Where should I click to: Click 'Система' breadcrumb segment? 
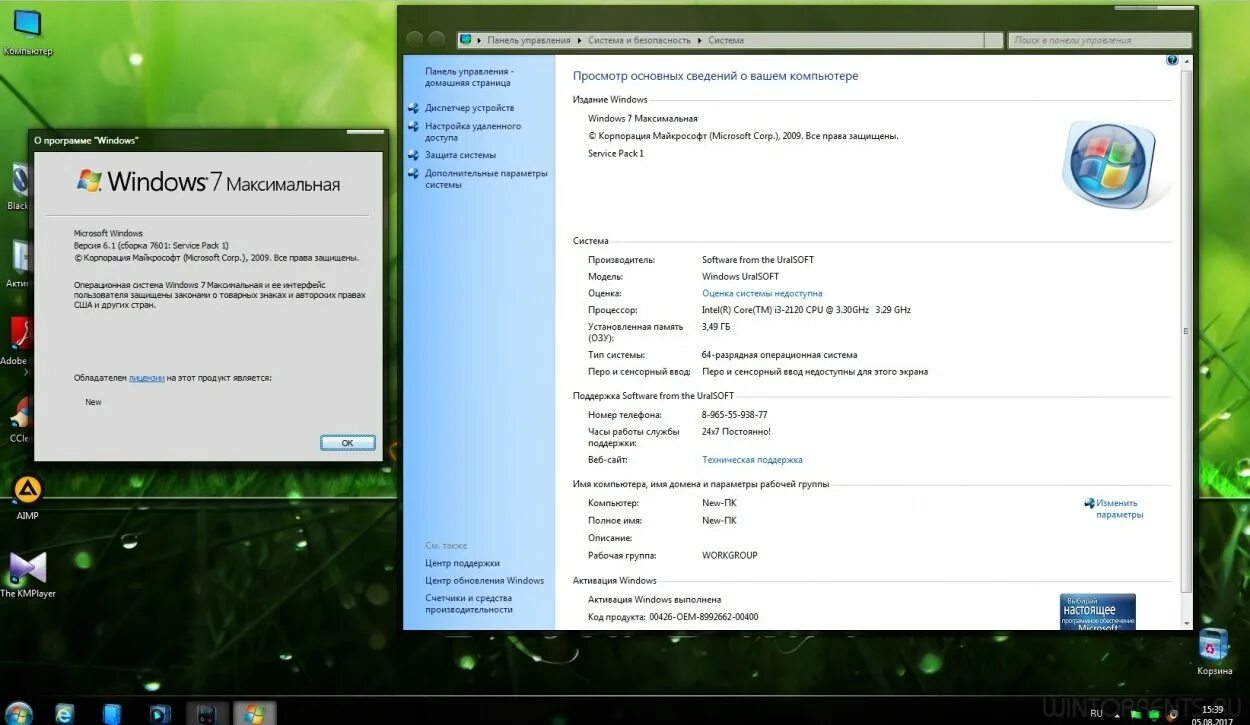[x=726, y=40]
